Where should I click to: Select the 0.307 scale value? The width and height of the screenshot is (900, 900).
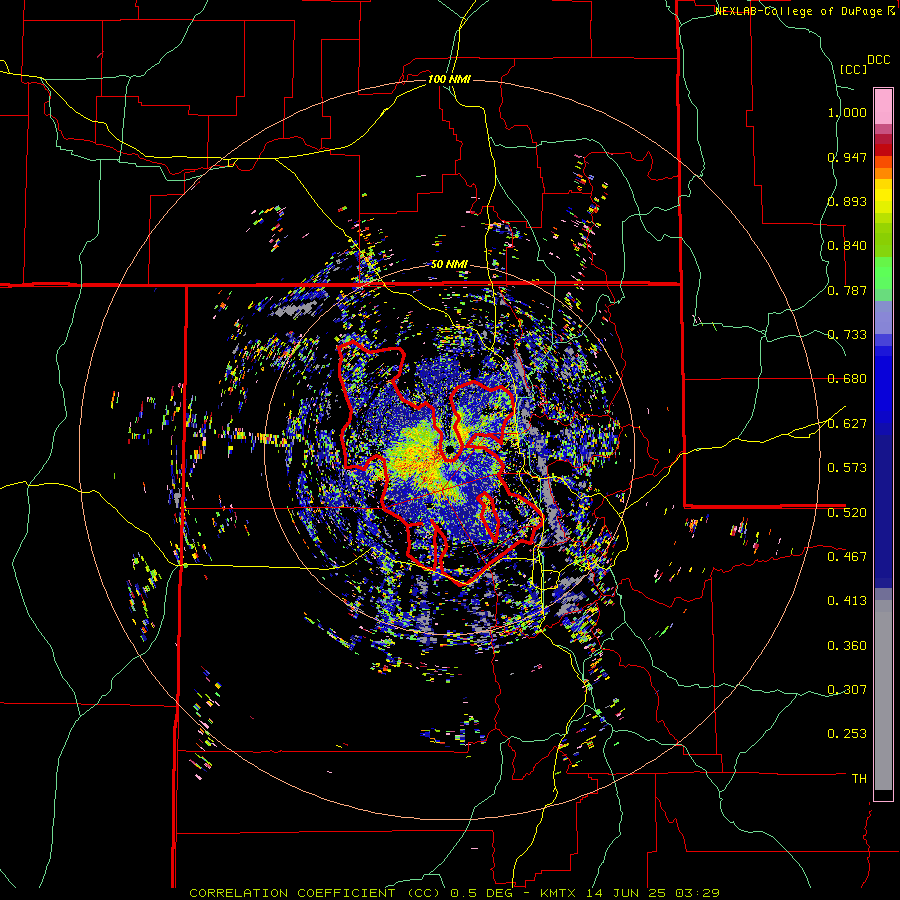[847, 689]
